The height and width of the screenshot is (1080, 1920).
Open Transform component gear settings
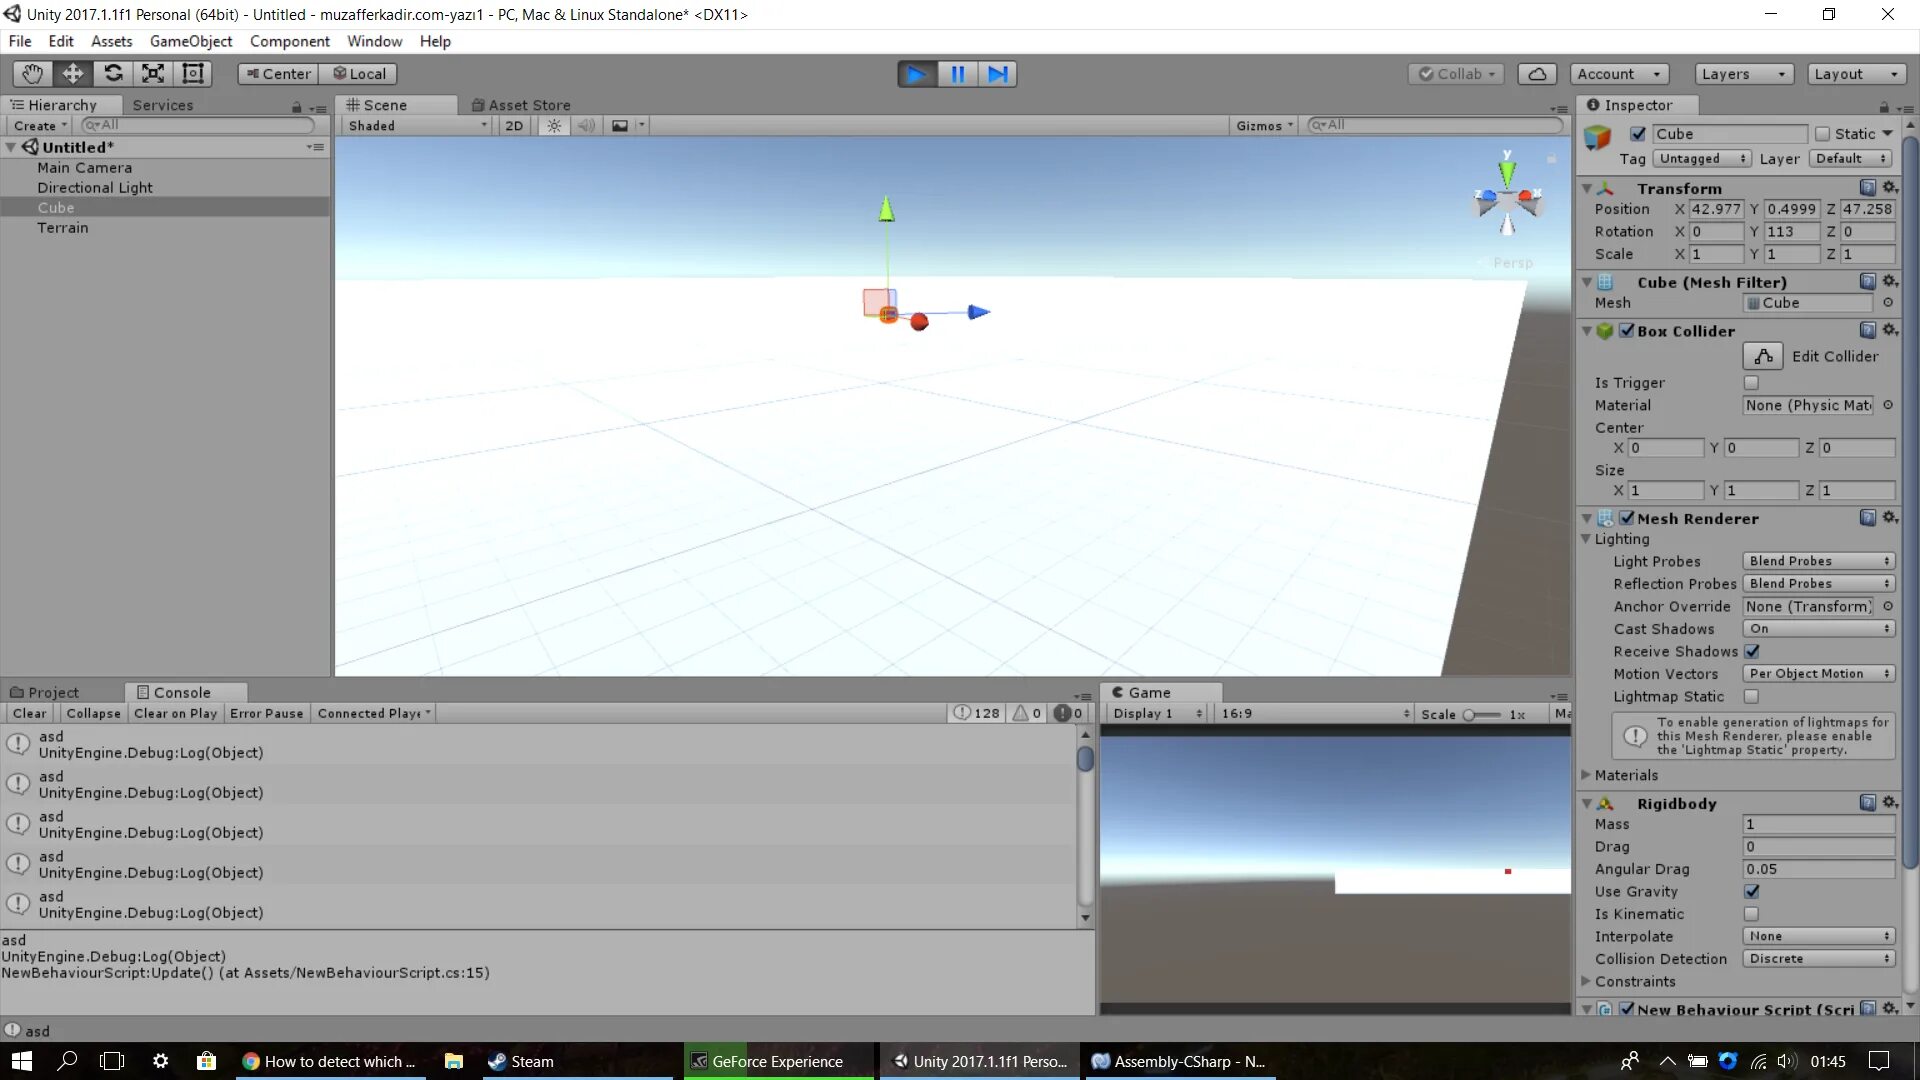[1890, 188]
